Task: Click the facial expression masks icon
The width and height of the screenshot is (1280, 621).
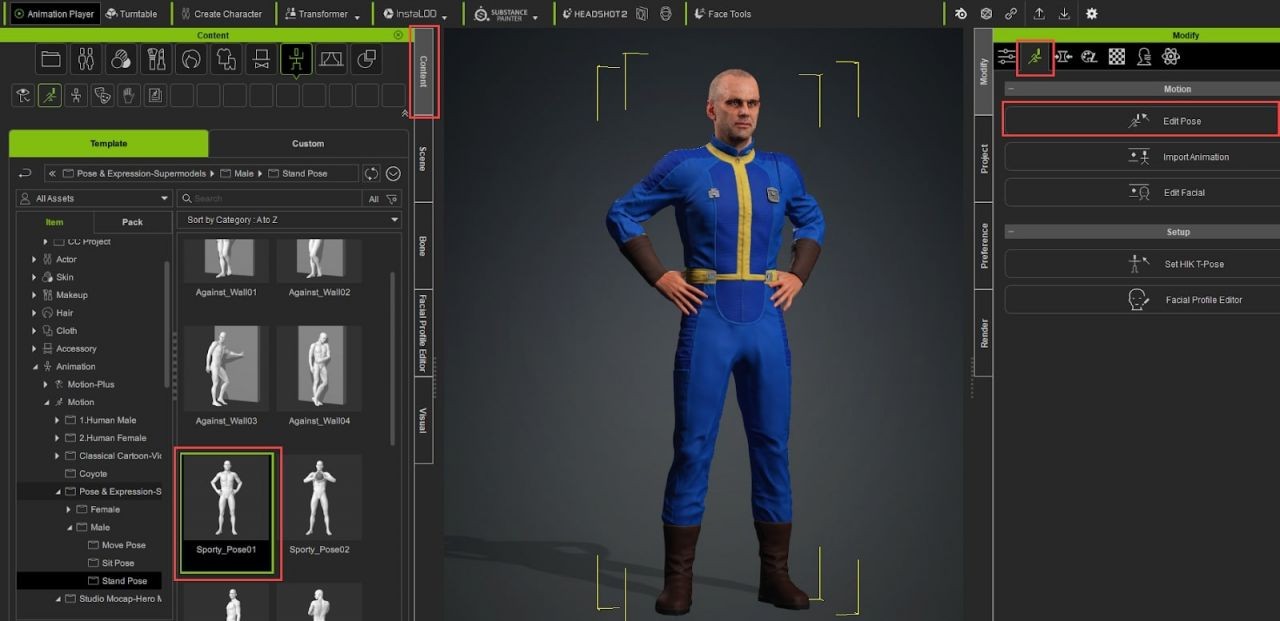Action: [x=102, y=96]
